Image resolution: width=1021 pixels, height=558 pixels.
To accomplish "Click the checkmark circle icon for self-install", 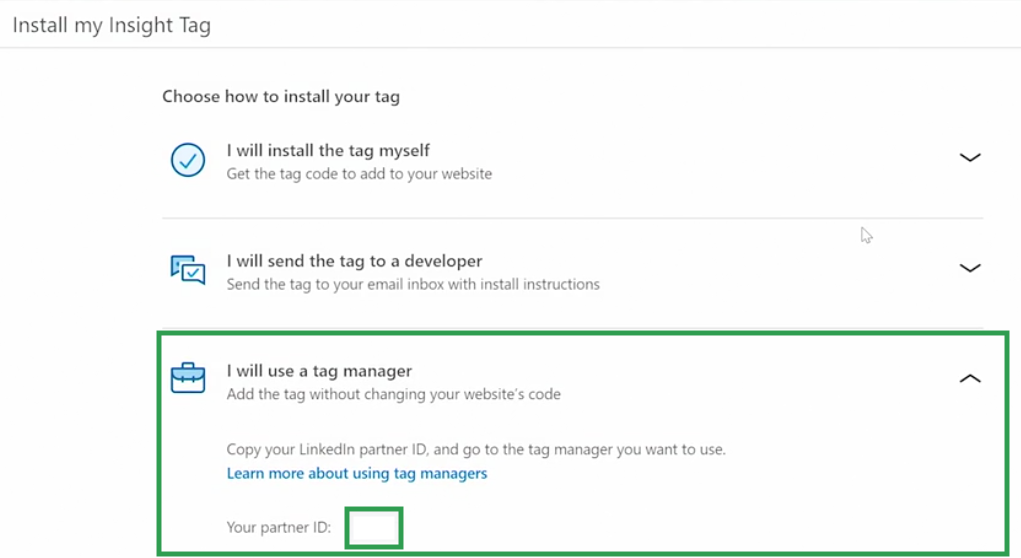I will coord(188,160).
